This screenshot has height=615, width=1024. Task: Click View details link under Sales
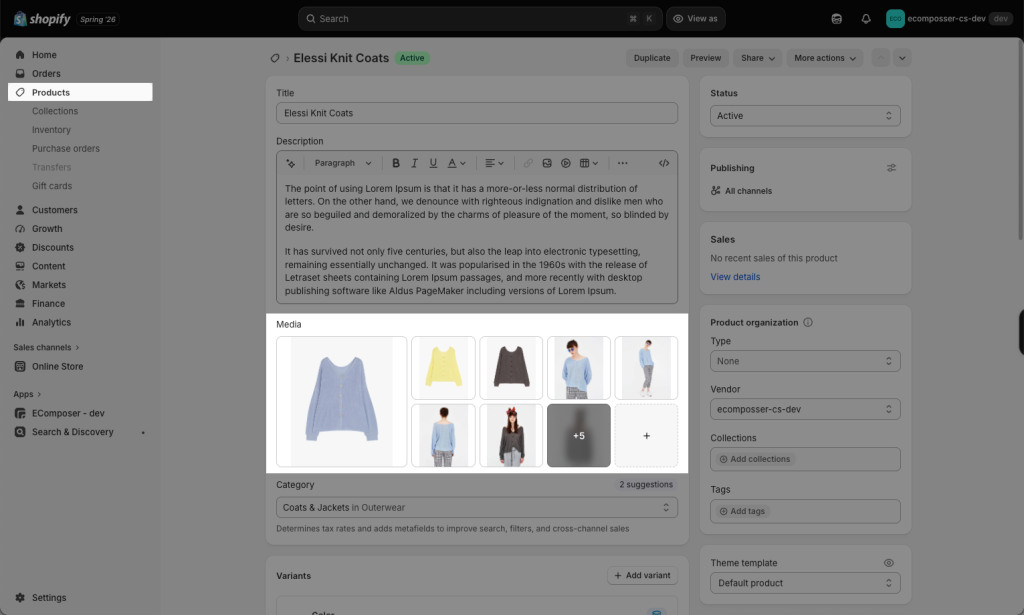click(x=735, y=277)
